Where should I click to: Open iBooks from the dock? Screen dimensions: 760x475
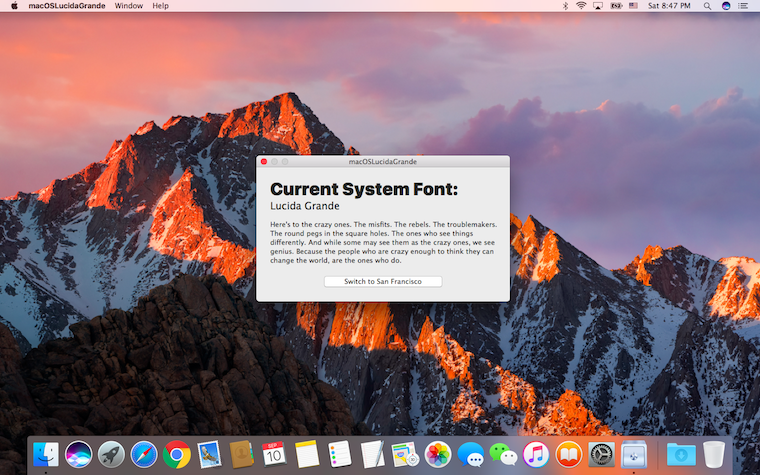pos(568,454)
